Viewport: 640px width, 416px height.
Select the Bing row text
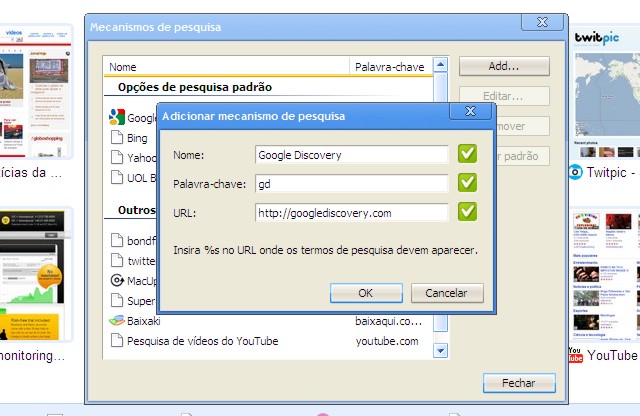click(x=137, y=138)
